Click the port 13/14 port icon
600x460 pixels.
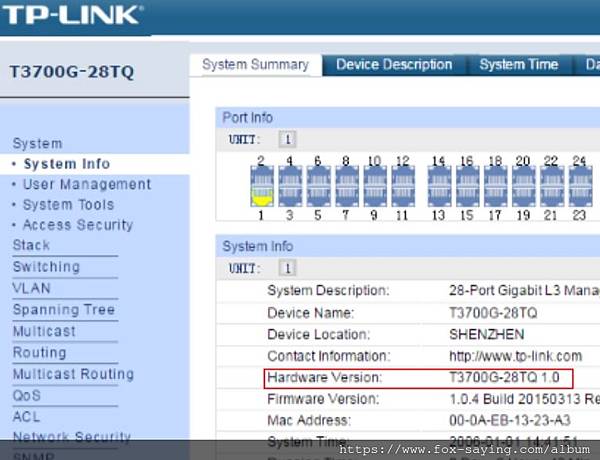[x=439, y=186]
